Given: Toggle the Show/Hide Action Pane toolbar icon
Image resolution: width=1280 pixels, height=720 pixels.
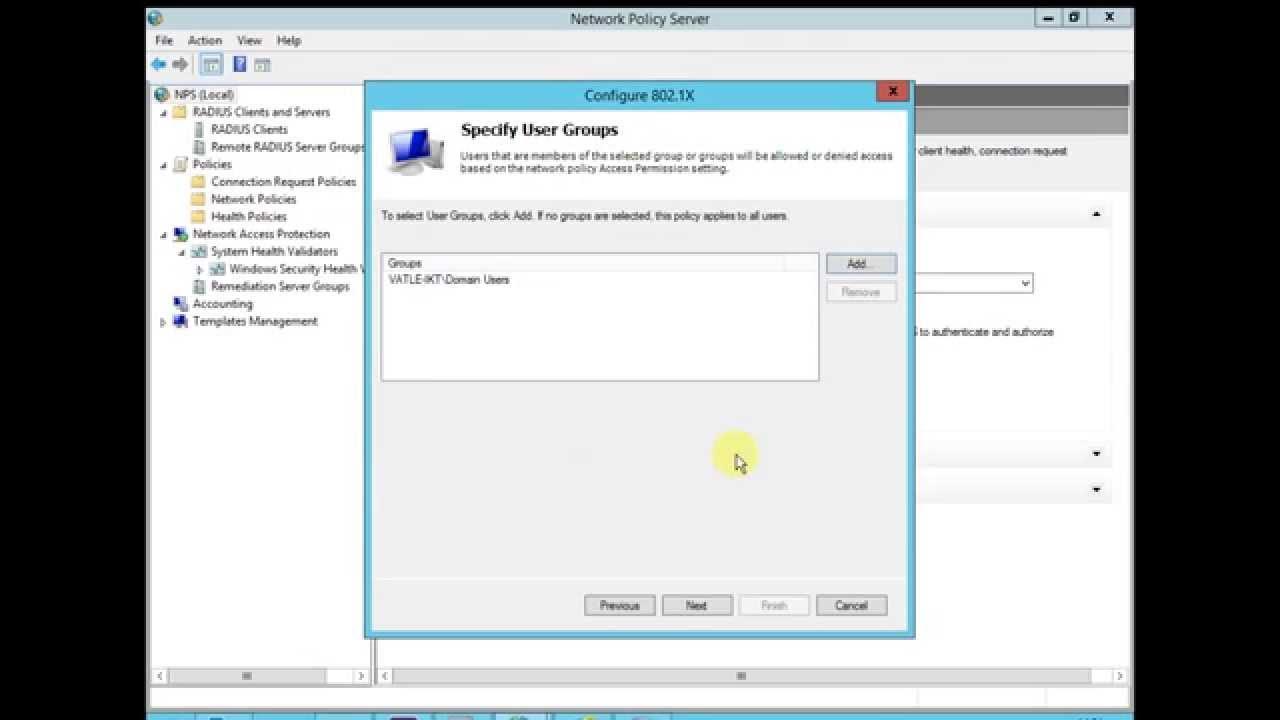Looking at the screenshot, I should [262, 65].
